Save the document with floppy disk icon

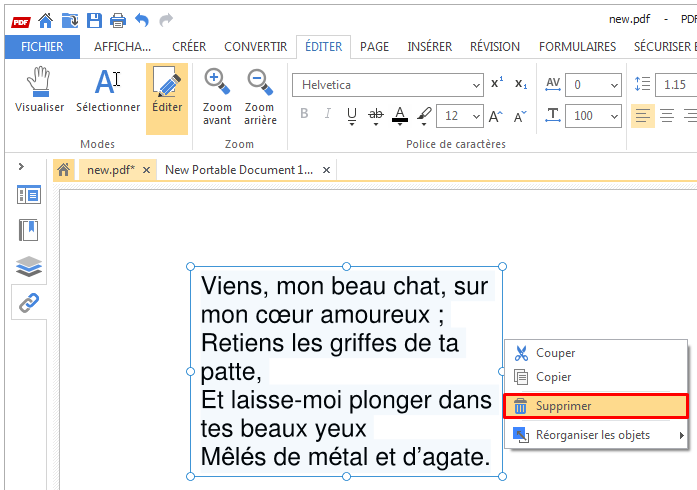pos(94,20)
